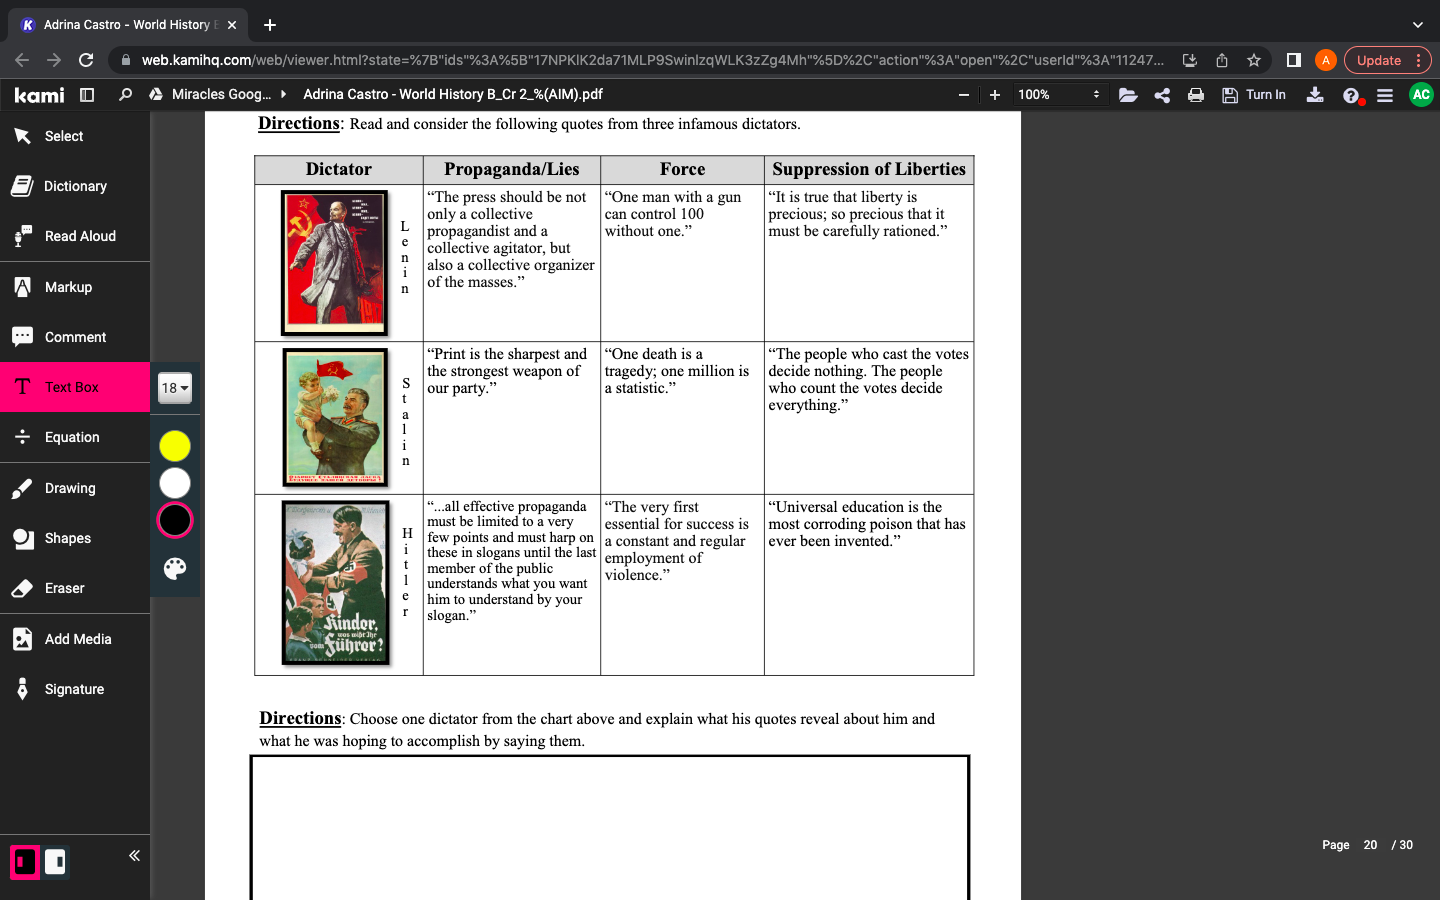Open the 100% zoom level dropdown
Image resolution: width=1440 pixels, height=900 pixels.
[x=1058, y=95]
